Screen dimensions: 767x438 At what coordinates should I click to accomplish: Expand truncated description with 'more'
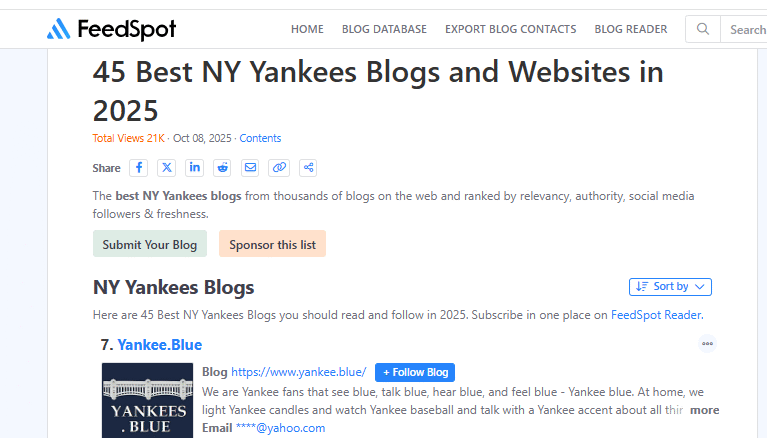[704, 410]
